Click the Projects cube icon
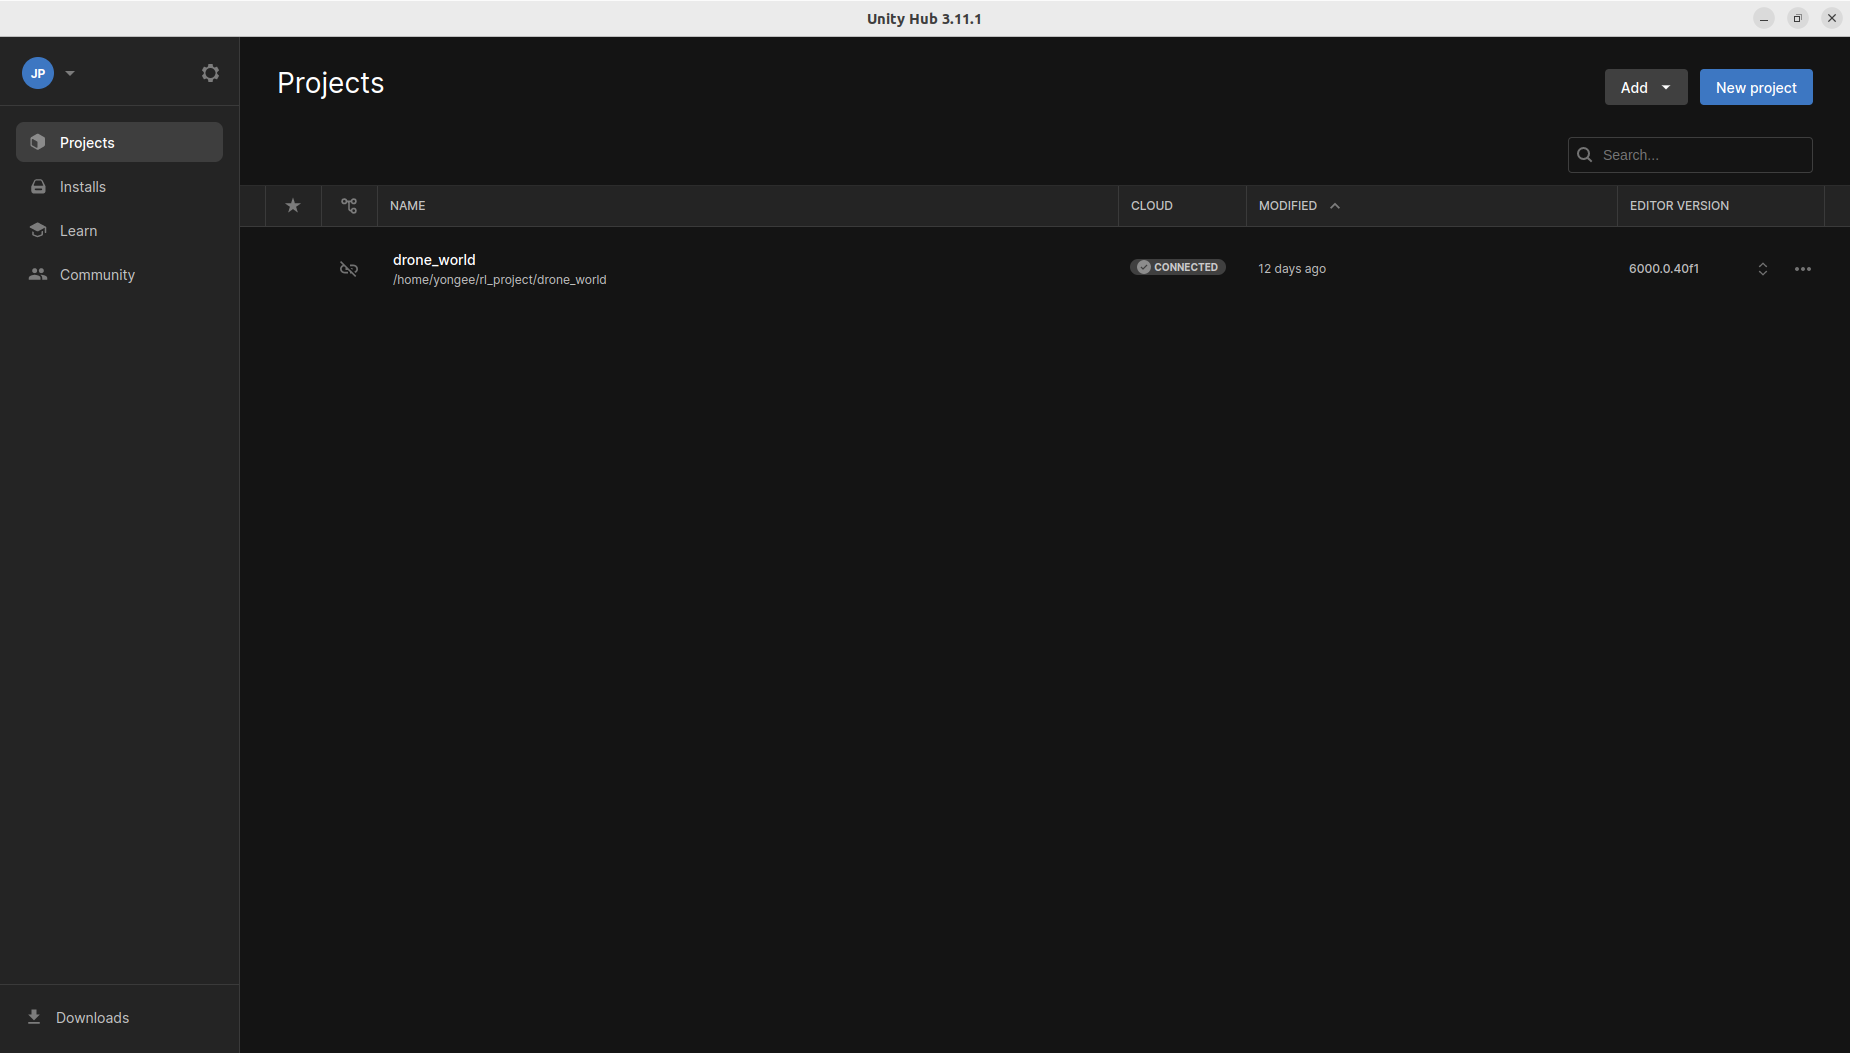The image size is (1850, 1053). (x=38, y=142)
